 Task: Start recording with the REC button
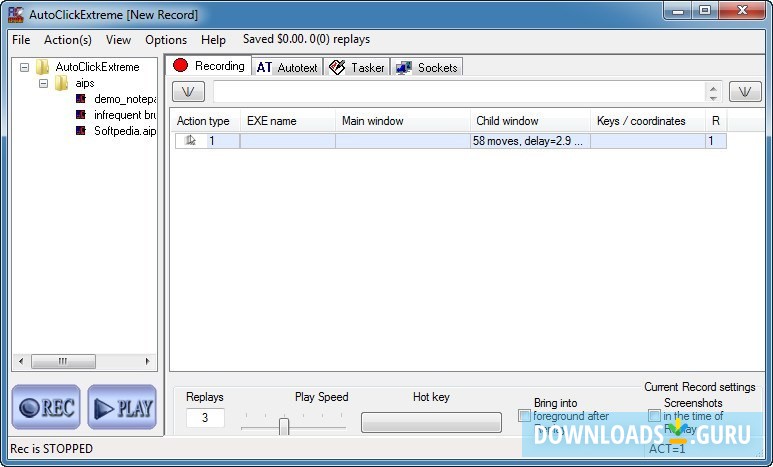point(46,407)
